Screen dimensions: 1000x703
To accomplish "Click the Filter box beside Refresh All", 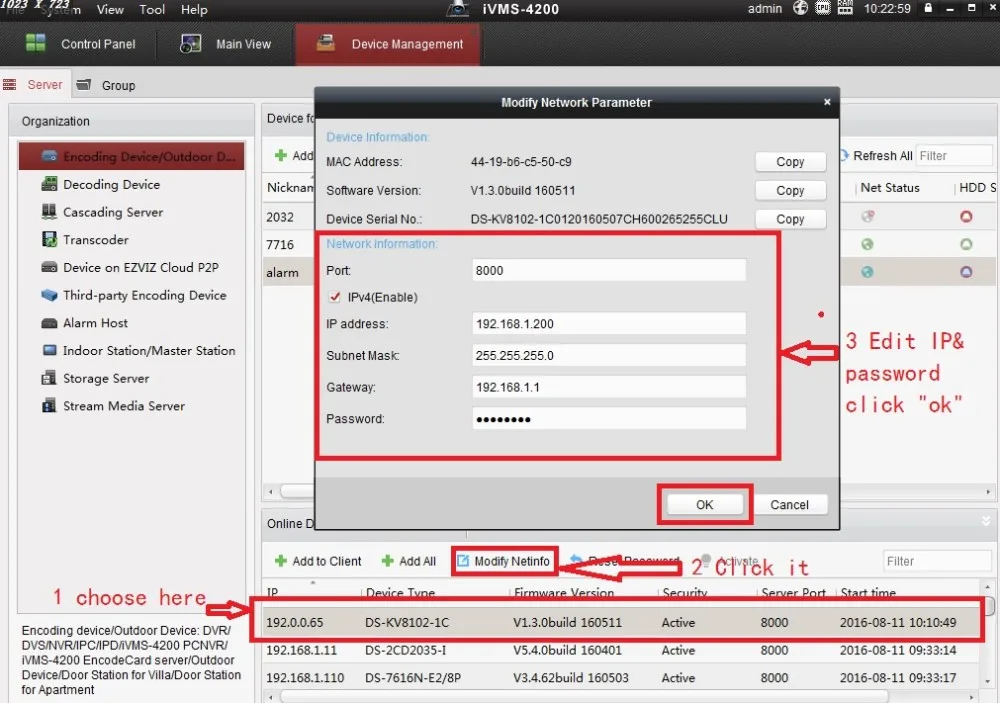I will (x=954, y=156).
